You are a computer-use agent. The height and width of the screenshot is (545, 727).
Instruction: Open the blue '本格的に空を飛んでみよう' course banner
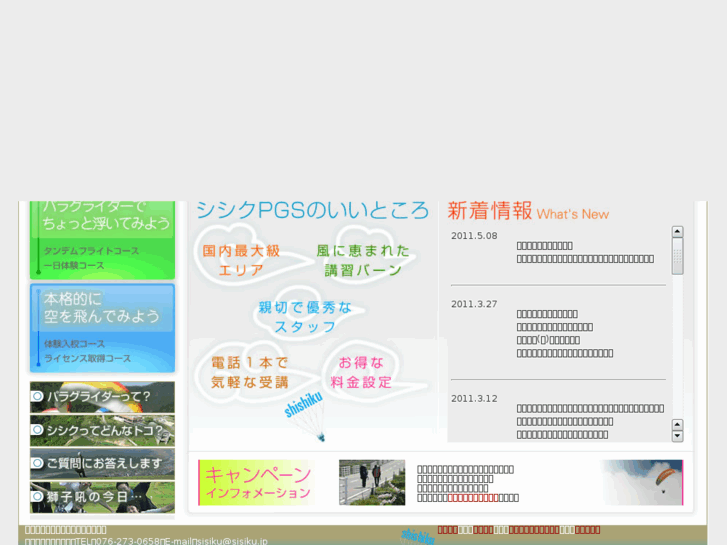pos(102,328)
